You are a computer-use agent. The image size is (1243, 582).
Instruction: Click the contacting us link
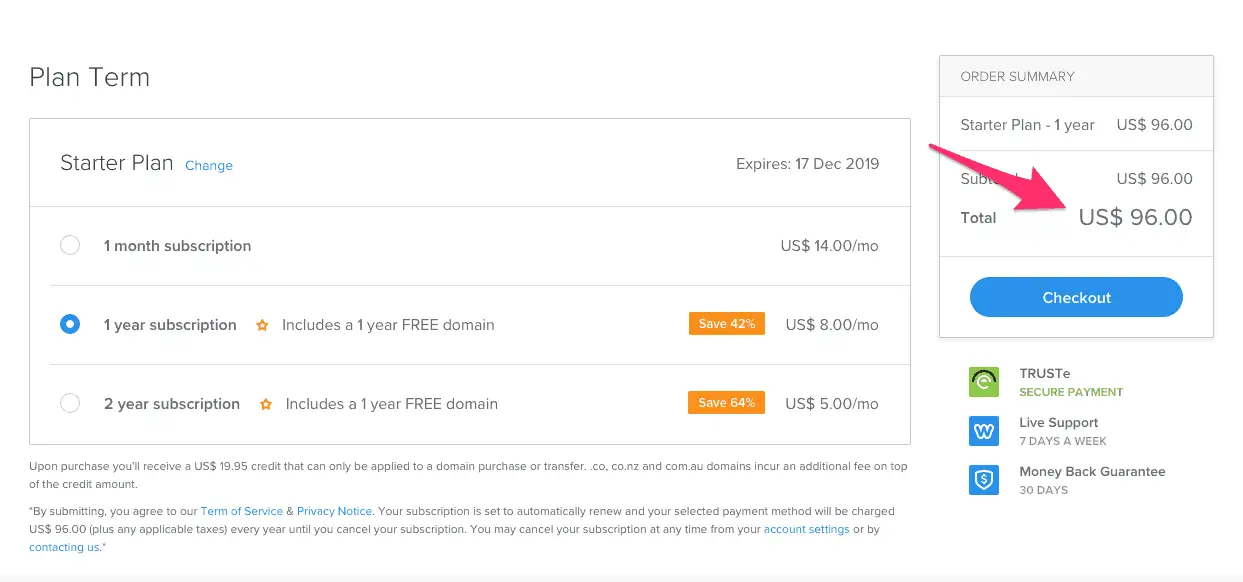point(65,547)
